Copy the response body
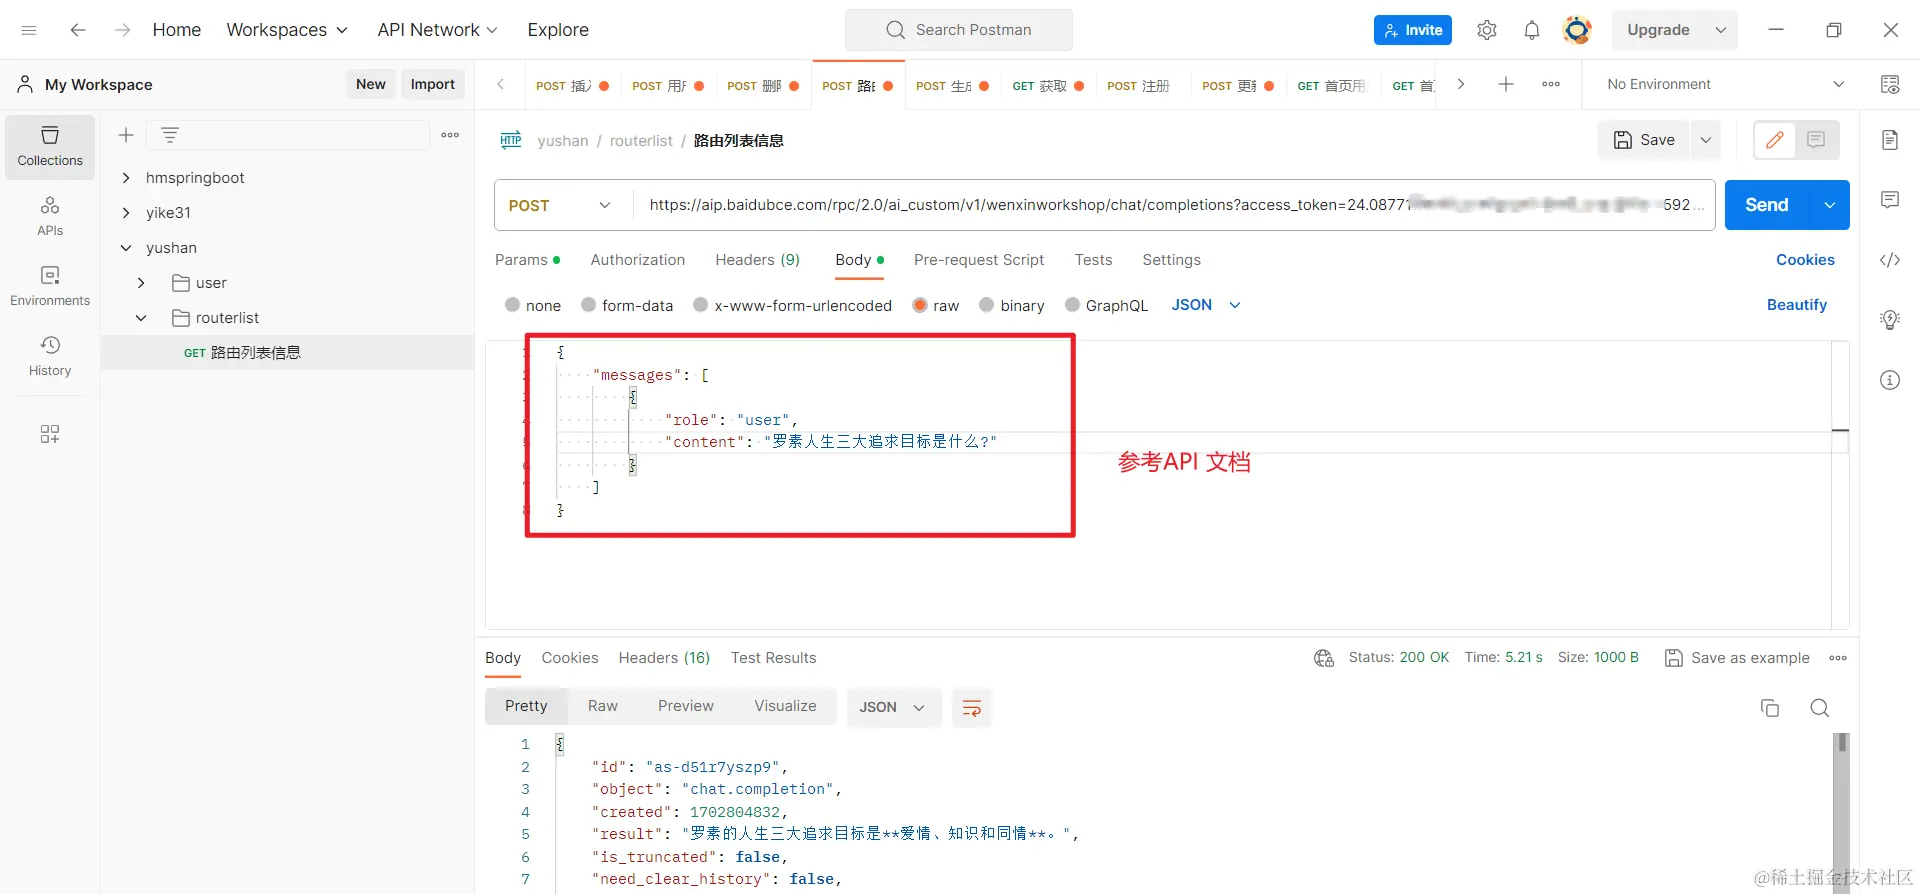 click(x=1770, y=708)
